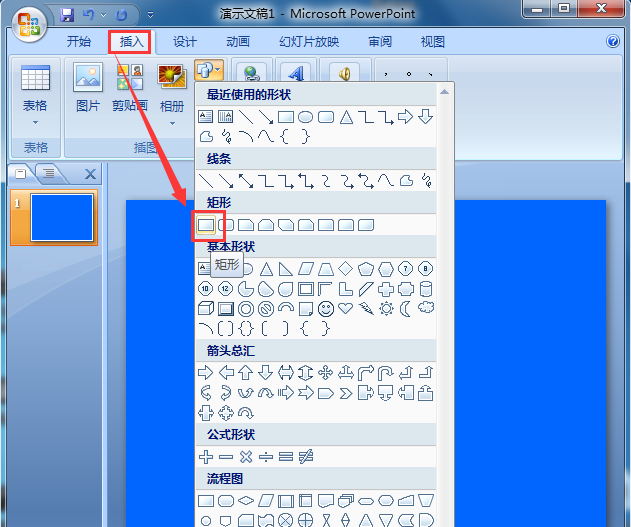Pick the right arrow in 箭头总汇
This screenshot has width=631, height=527.
[x=206, y=373]
